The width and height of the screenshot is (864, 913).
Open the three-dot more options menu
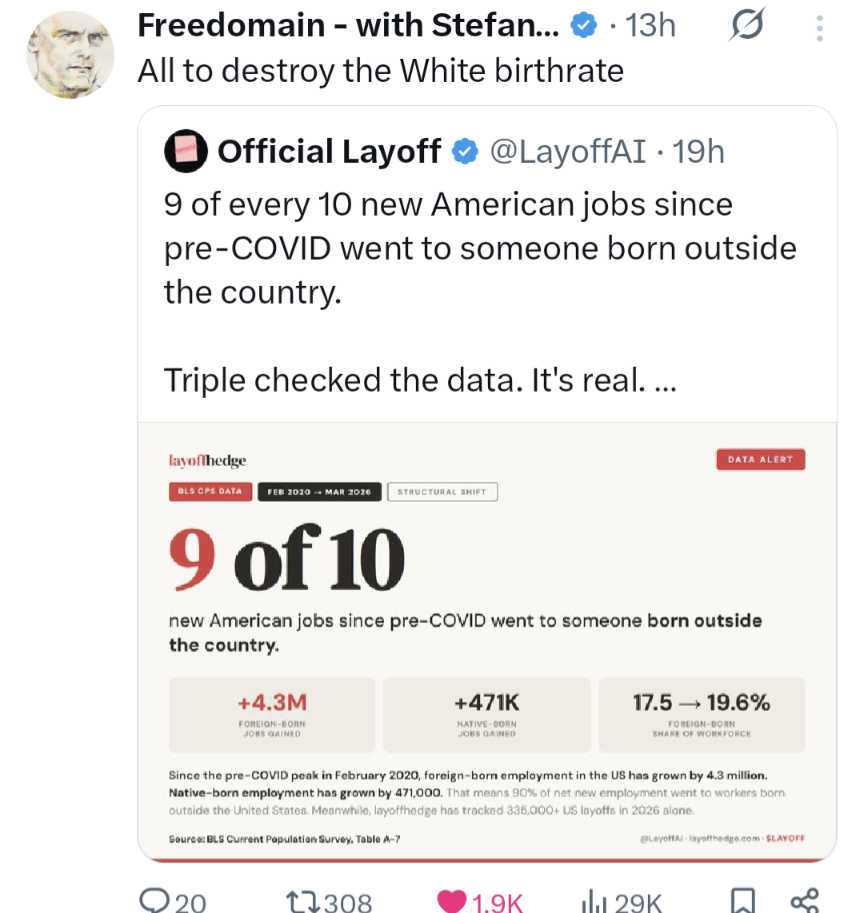820,27
